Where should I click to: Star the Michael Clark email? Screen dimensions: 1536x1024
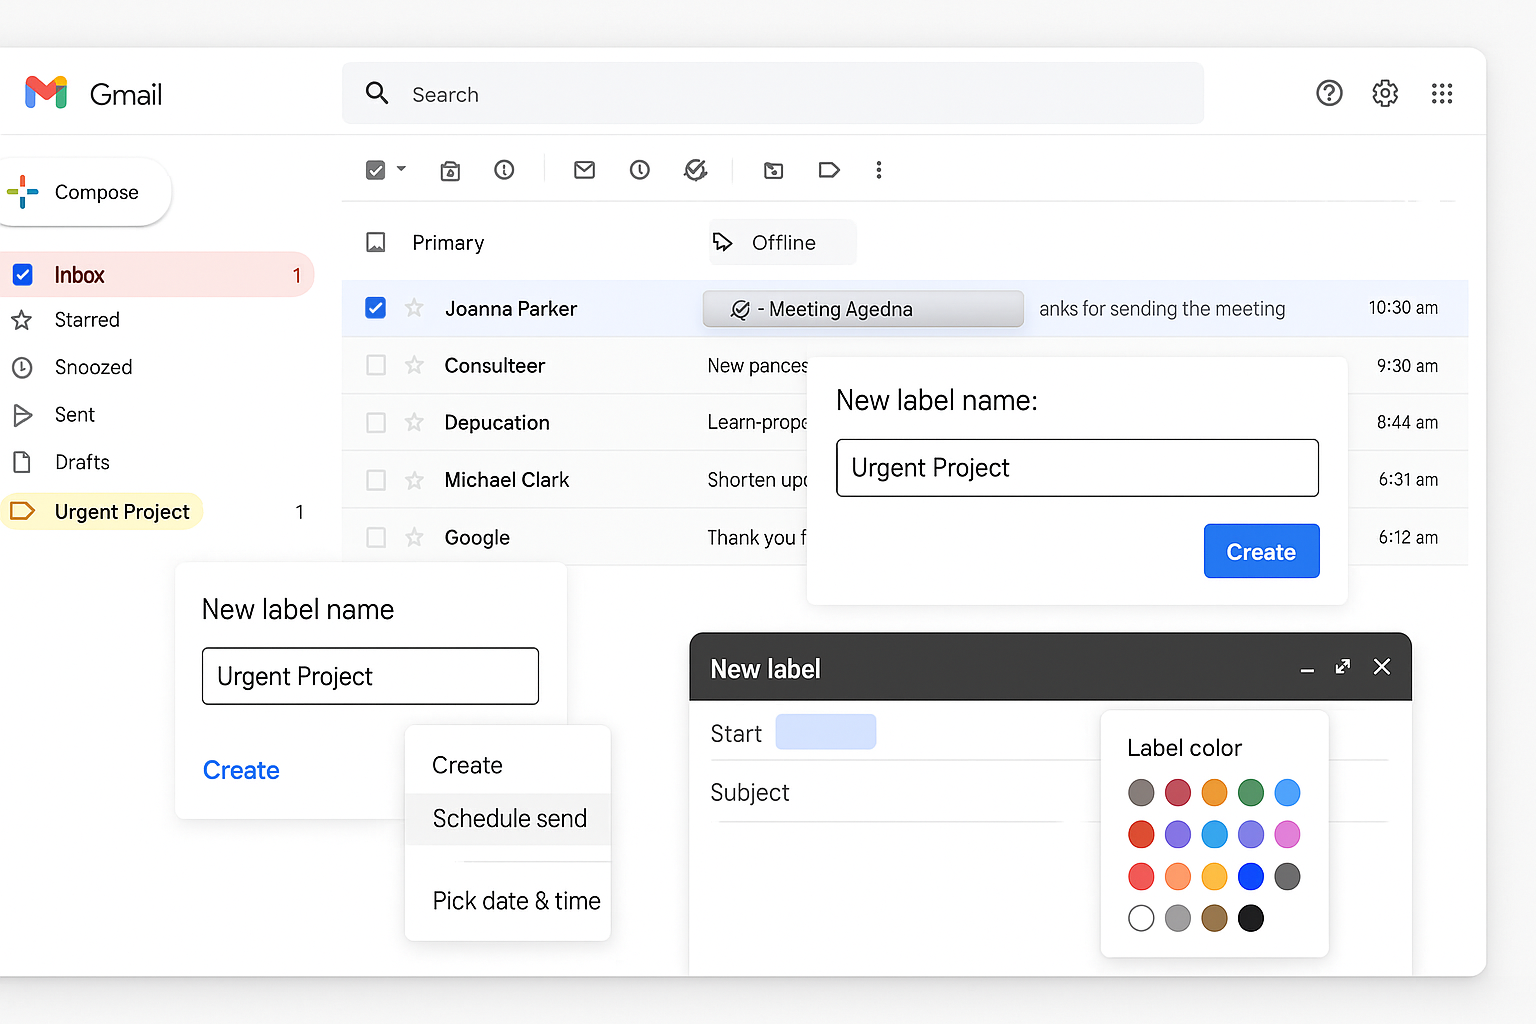point(414,480)
